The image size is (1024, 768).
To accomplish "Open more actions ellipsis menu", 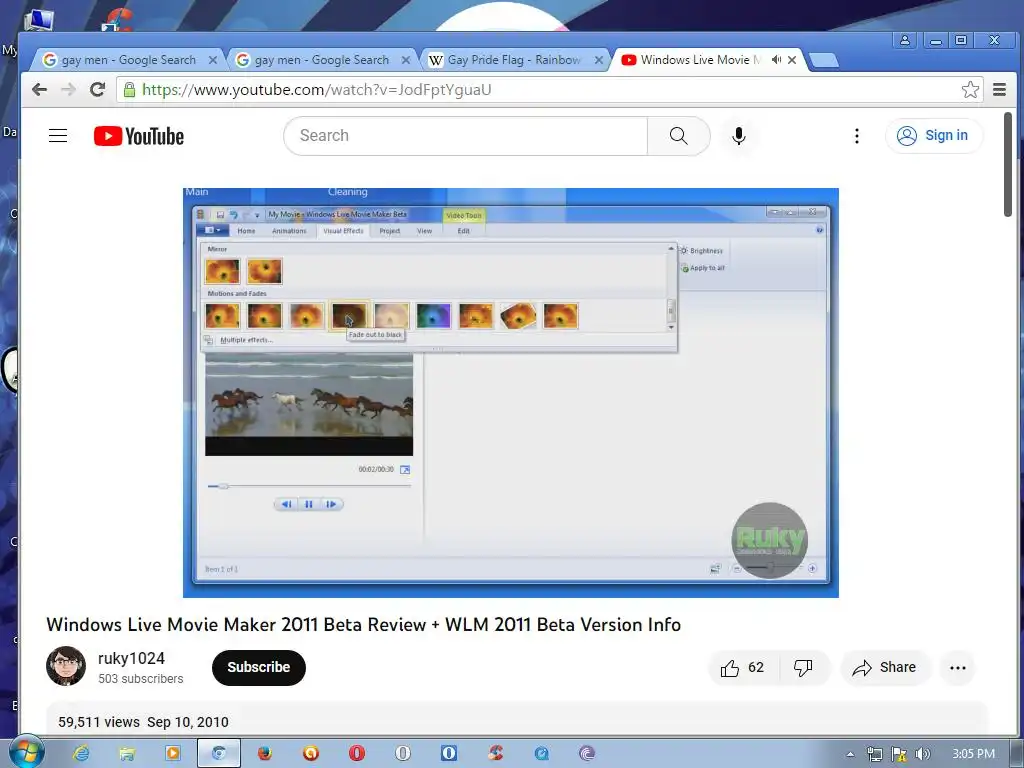I will (x=957, y=667).
